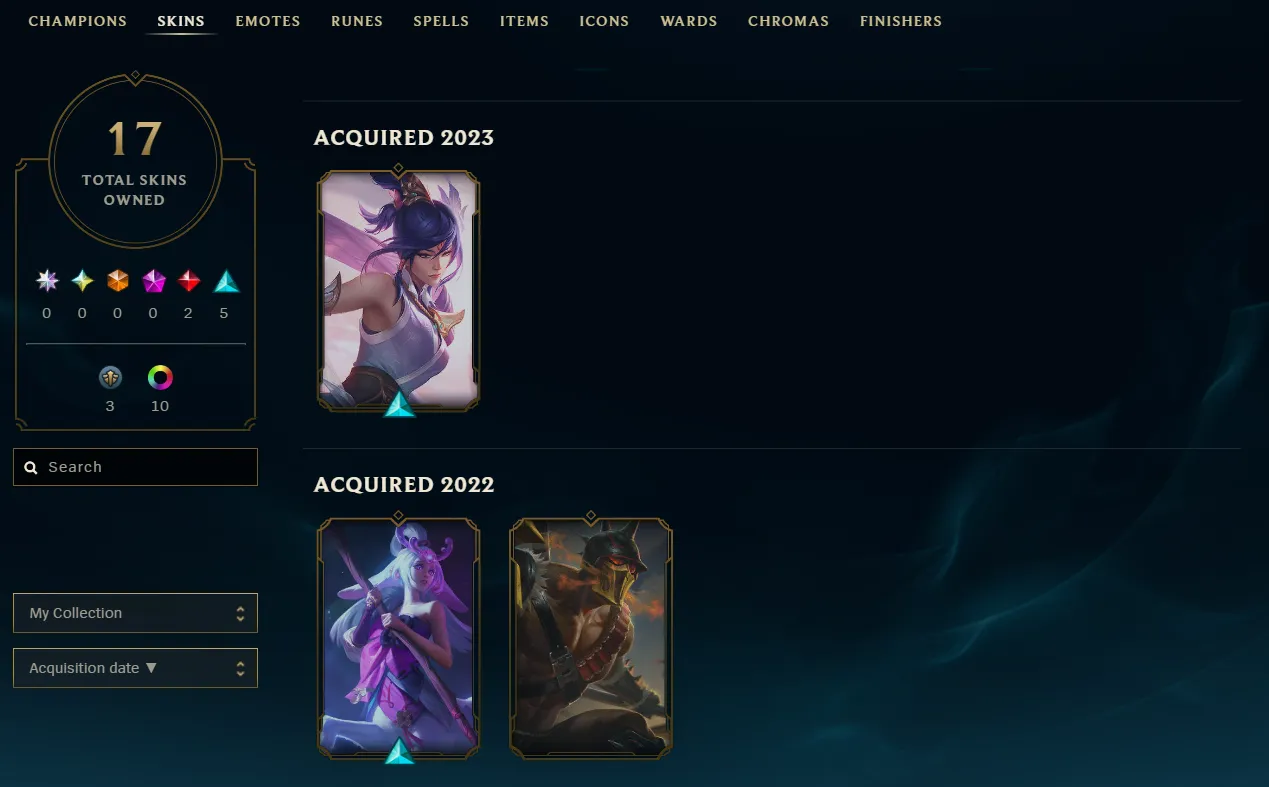Select the teal triangle rarity gem icon
Screen dimensions: 1269x787
227,281
